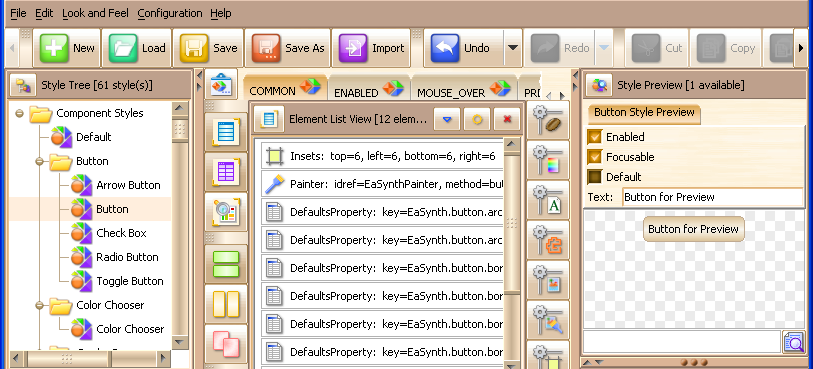Select the list view mode icon
This screenshot has height=369, width=813.
(x=226, y=132)
